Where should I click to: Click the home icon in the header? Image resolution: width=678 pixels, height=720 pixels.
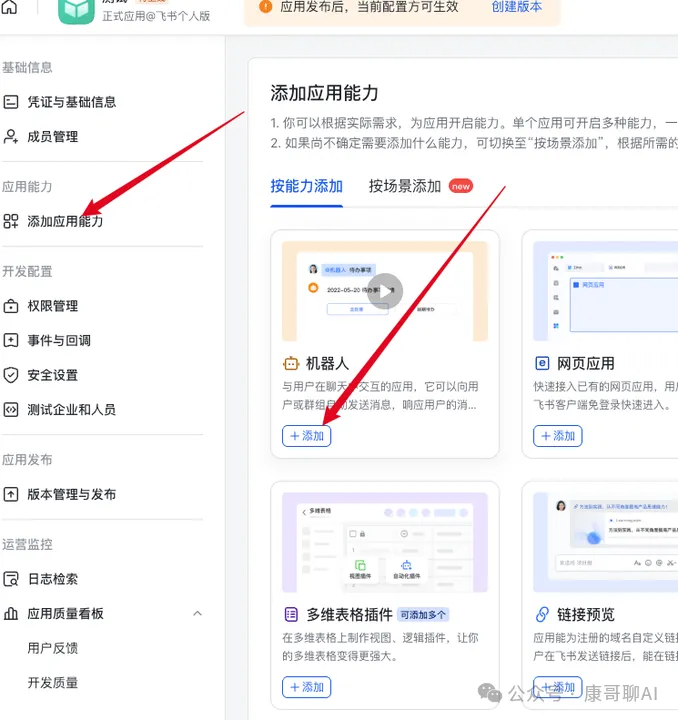coord(9,6)
